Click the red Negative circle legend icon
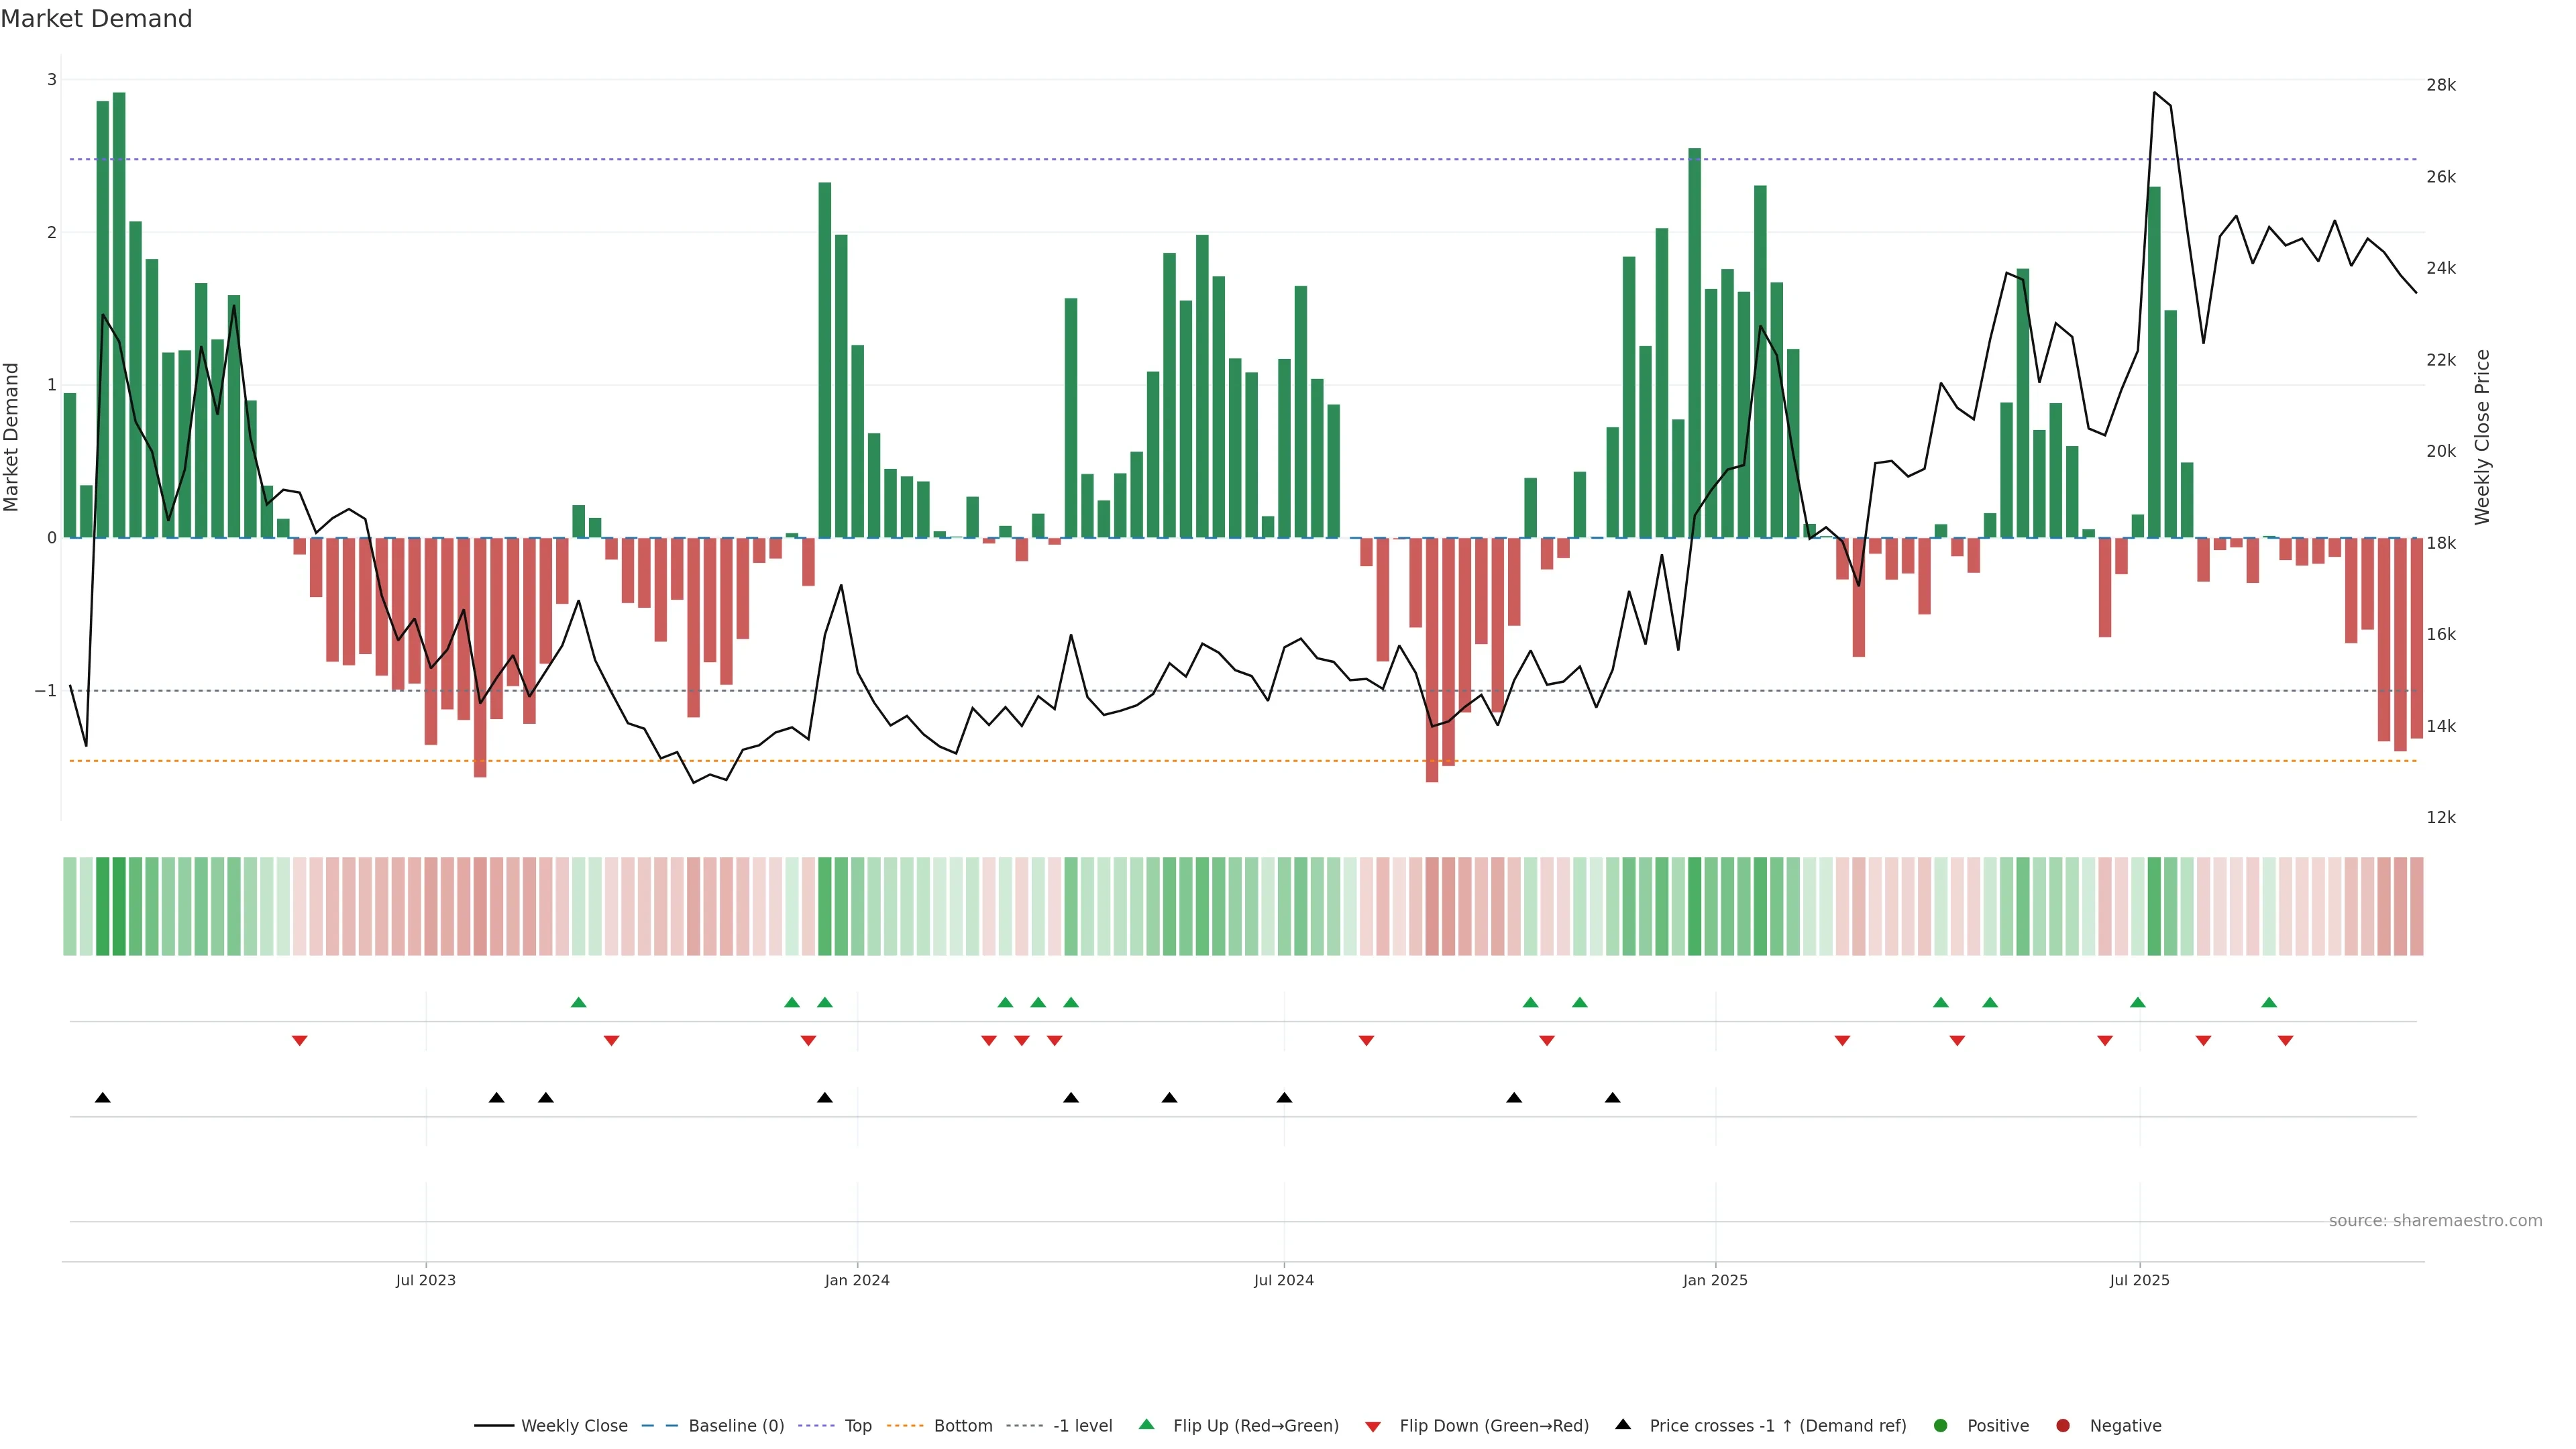 [x=2062, y=1425]
